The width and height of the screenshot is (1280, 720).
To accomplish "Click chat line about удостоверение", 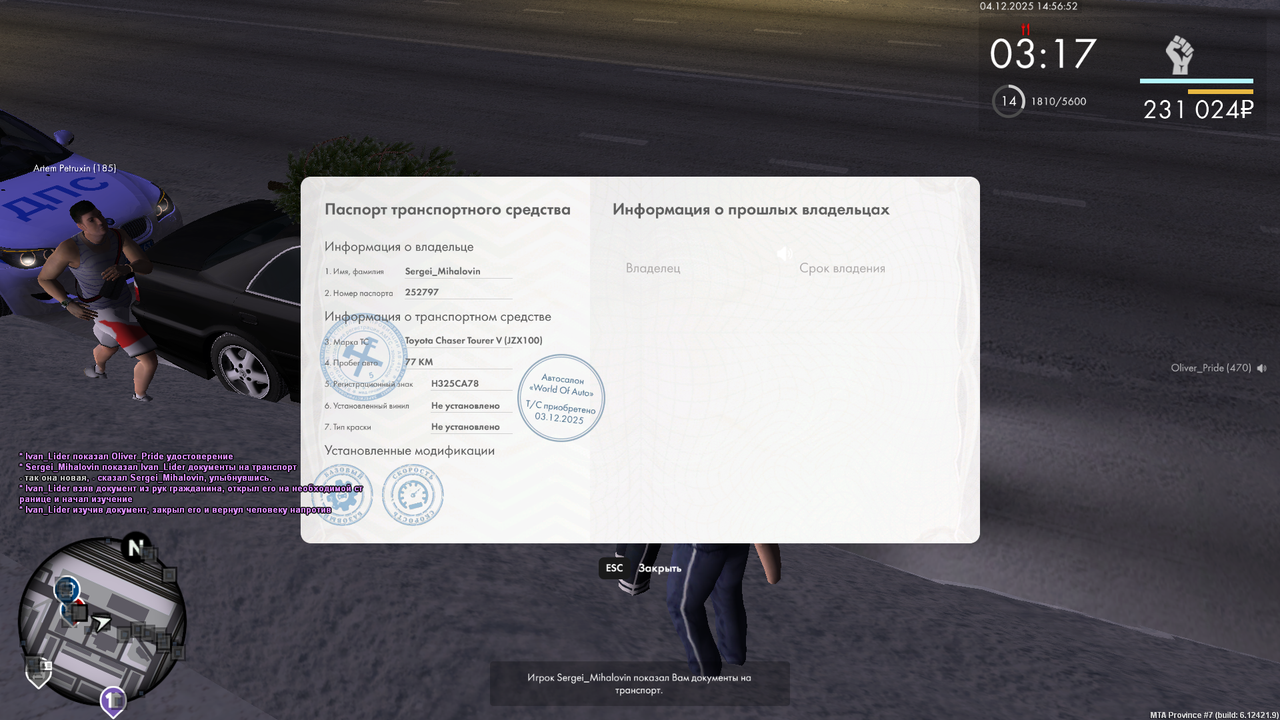I will pyautogui.click(x=126, y=456).
